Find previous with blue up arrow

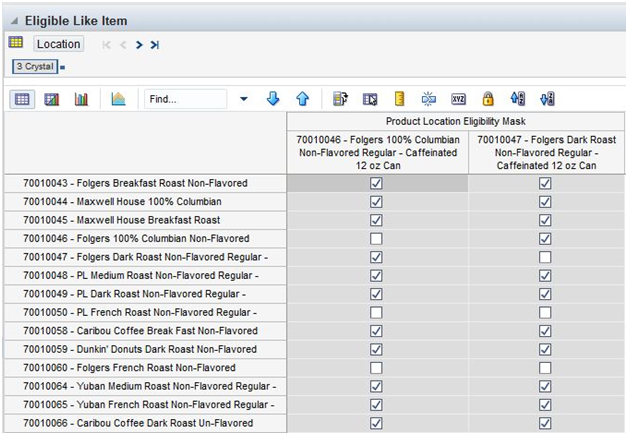(x=302, y=99)
